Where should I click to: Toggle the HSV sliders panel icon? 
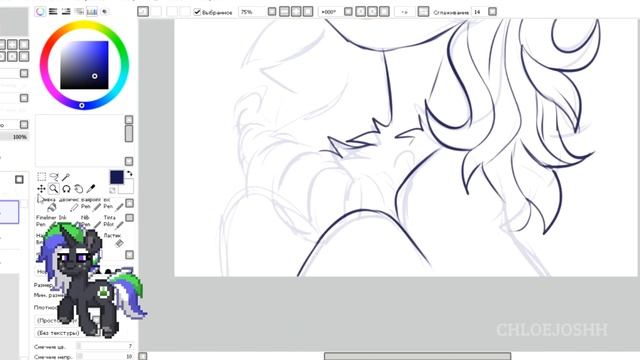66,12
